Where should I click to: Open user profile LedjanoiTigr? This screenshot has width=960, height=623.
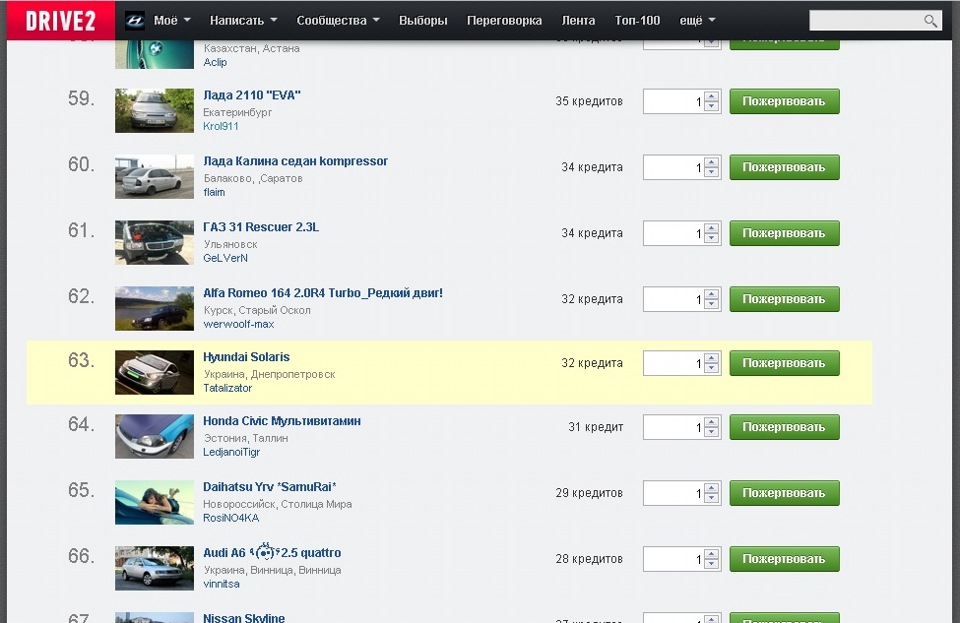click(231, 452)
